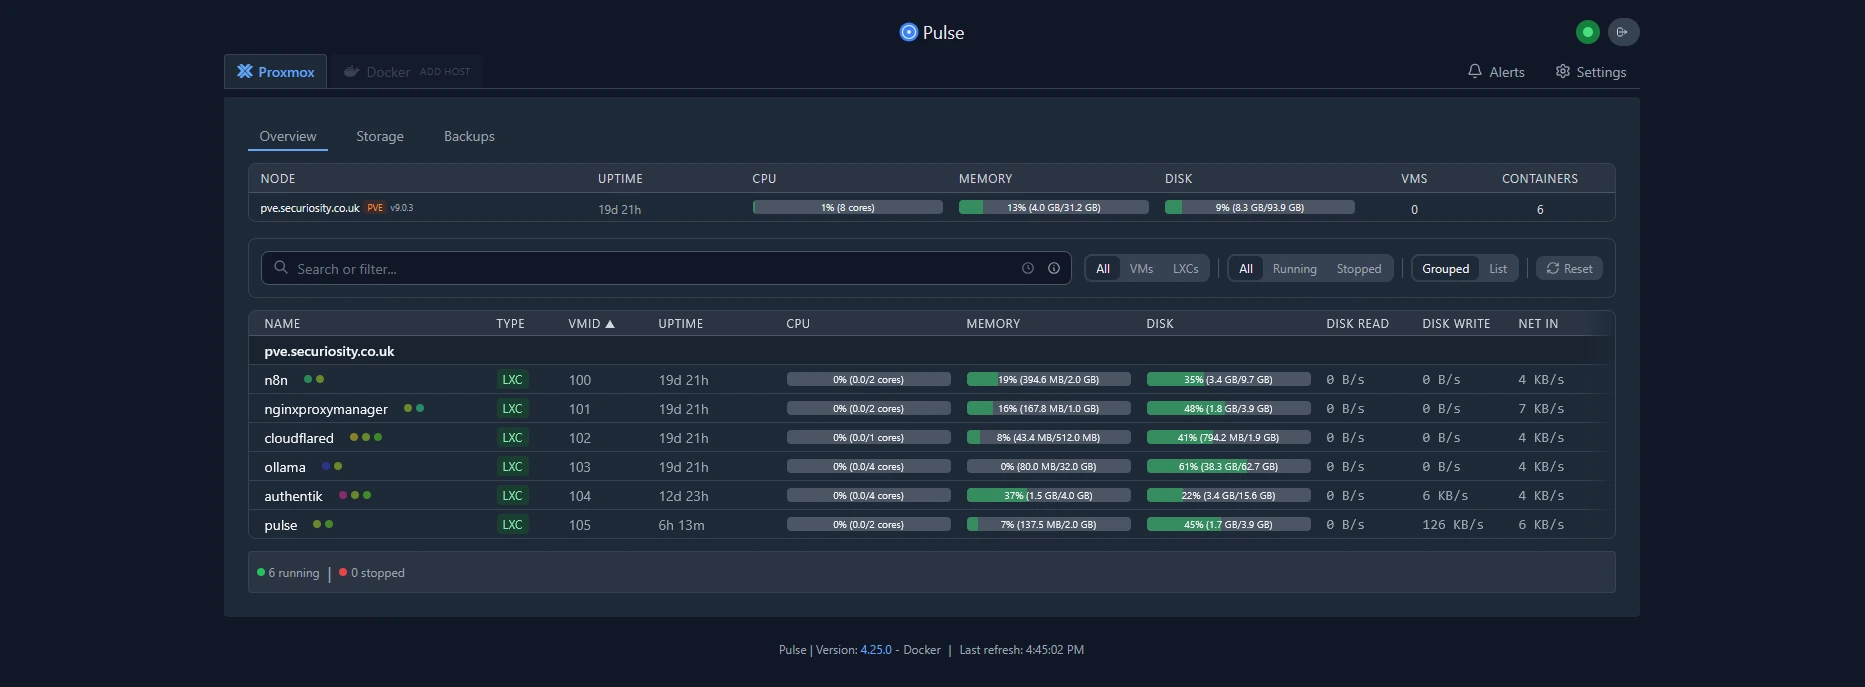
Task: Click the pve.securiosity.co.uk node name in summary
Action: click(310, 208)
